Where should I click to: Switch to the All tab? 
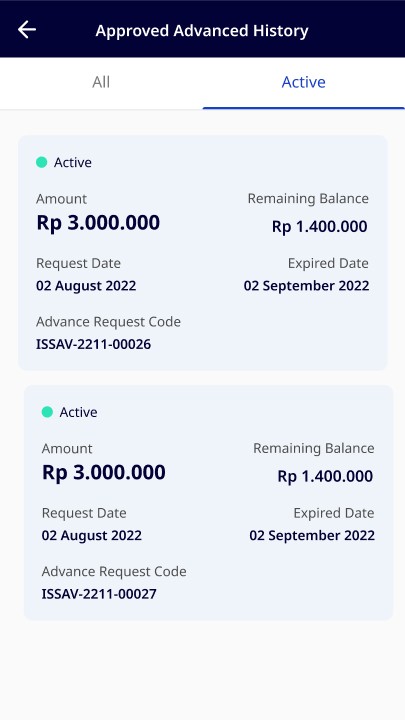tap(101, 82)
